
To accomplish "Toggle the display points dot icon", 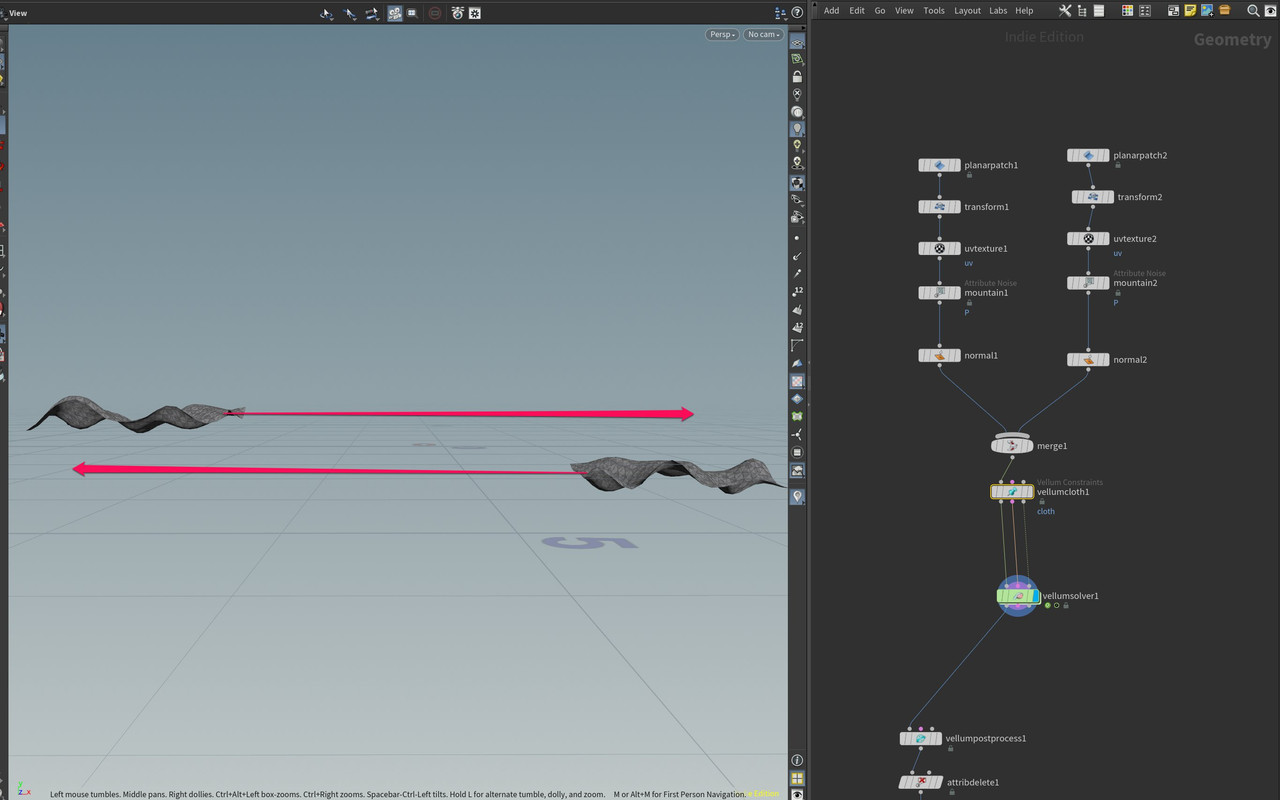I will [797, 238].
